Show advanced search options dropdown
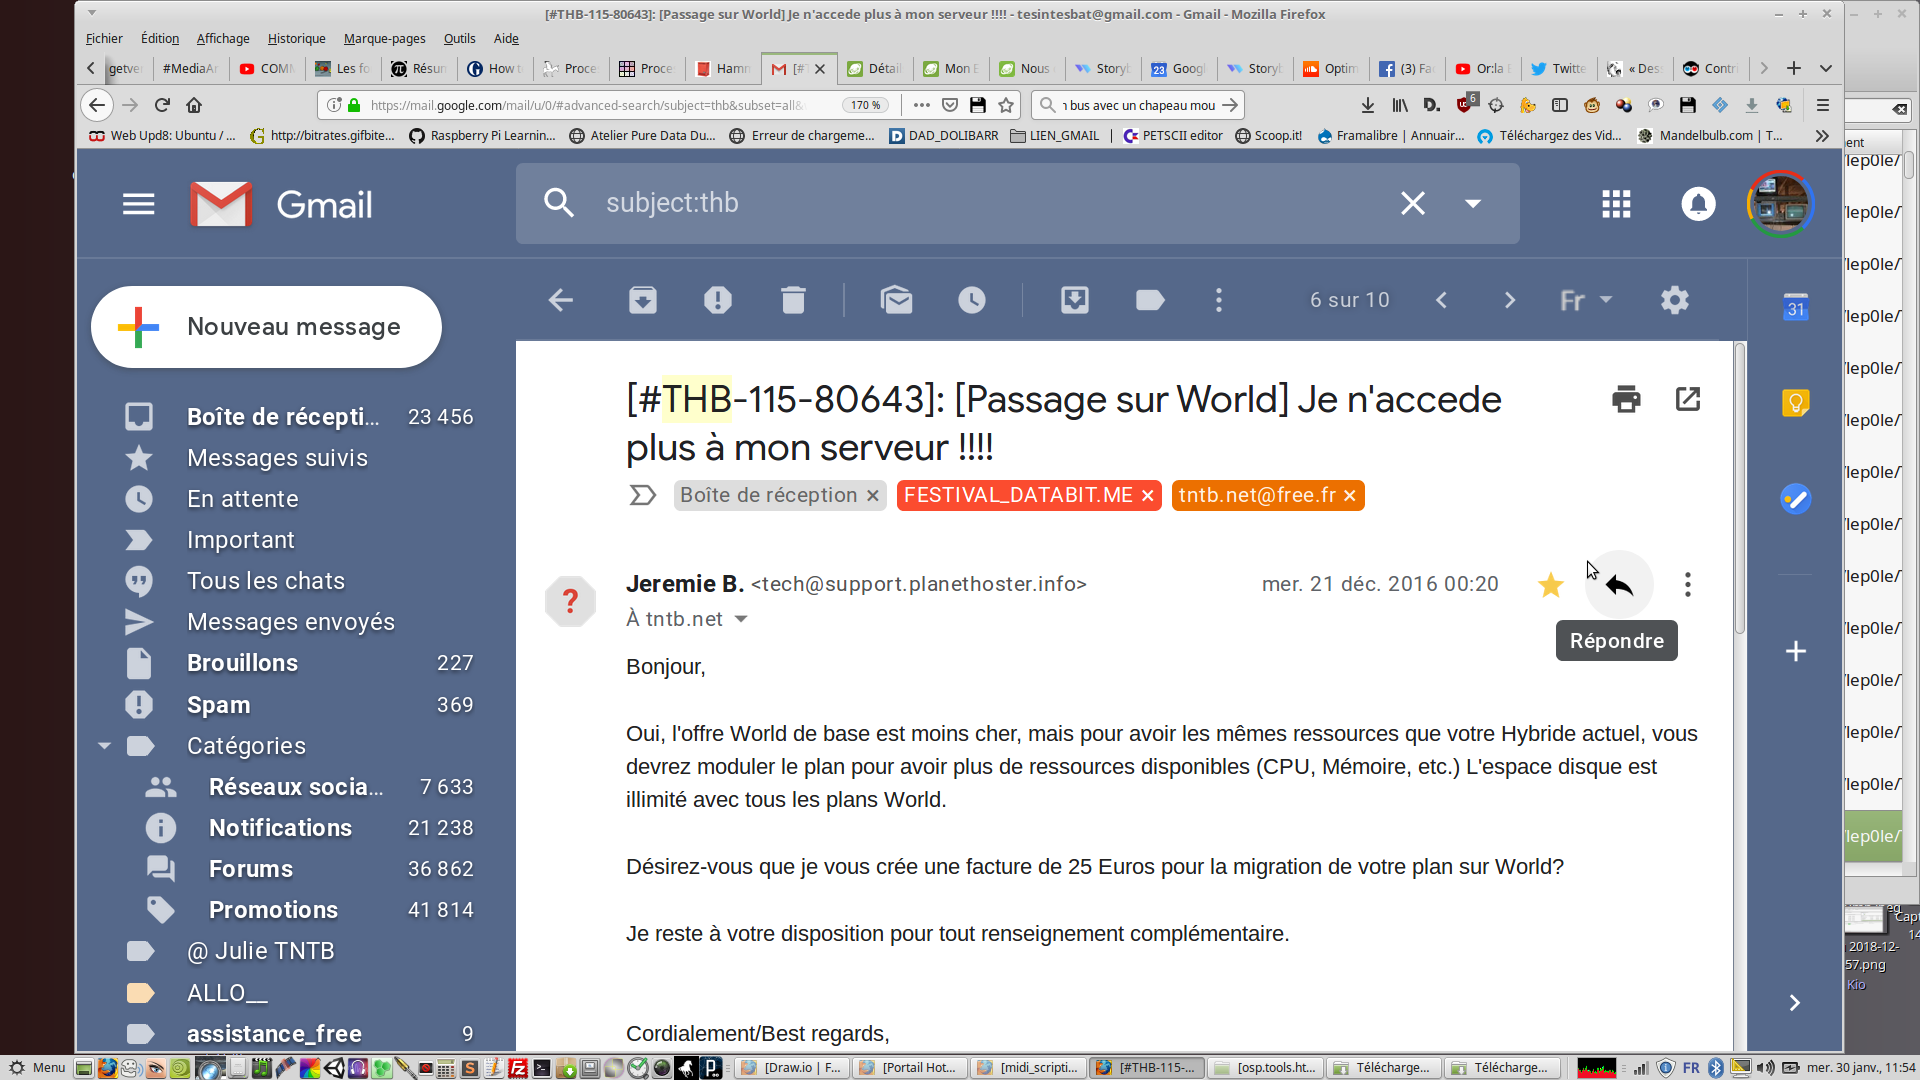The height and width of the screenshot is (1080, 1920). (x=1472, y=204)
